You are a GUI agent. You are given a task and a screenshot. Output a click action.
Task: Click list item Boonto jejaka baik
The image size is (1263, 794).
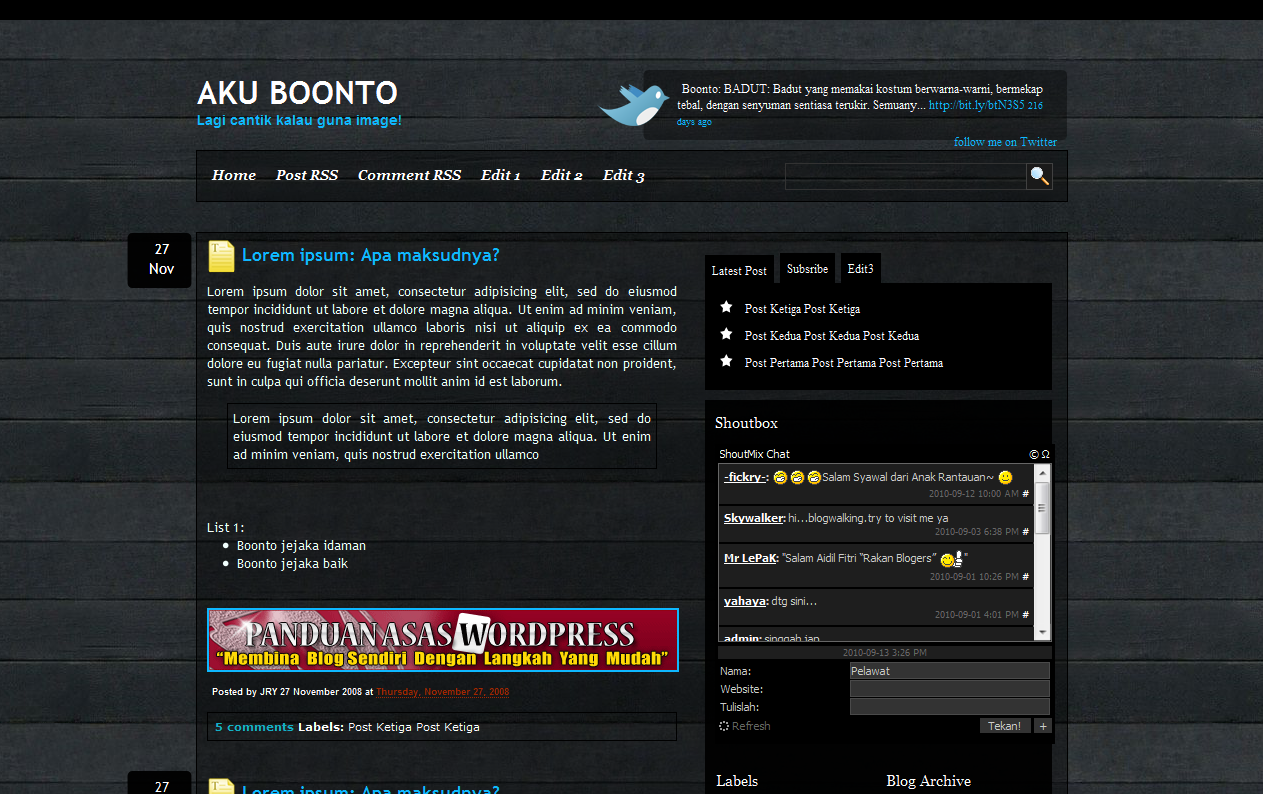(x=292, y=564)
